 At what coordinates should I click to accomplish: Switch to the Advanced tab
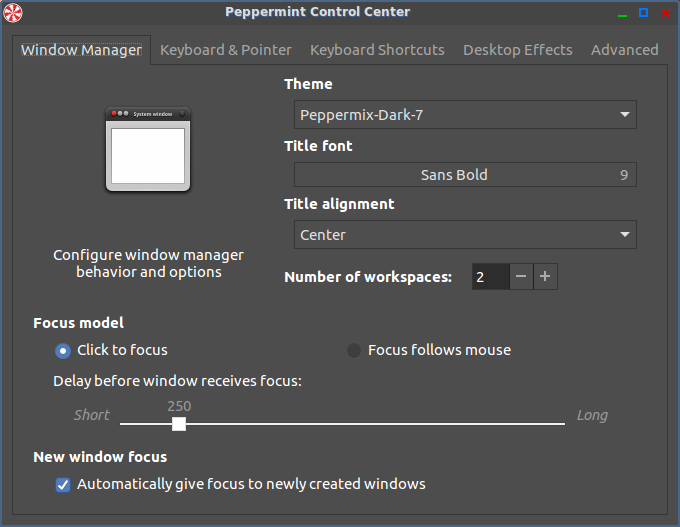coord(624,50)
